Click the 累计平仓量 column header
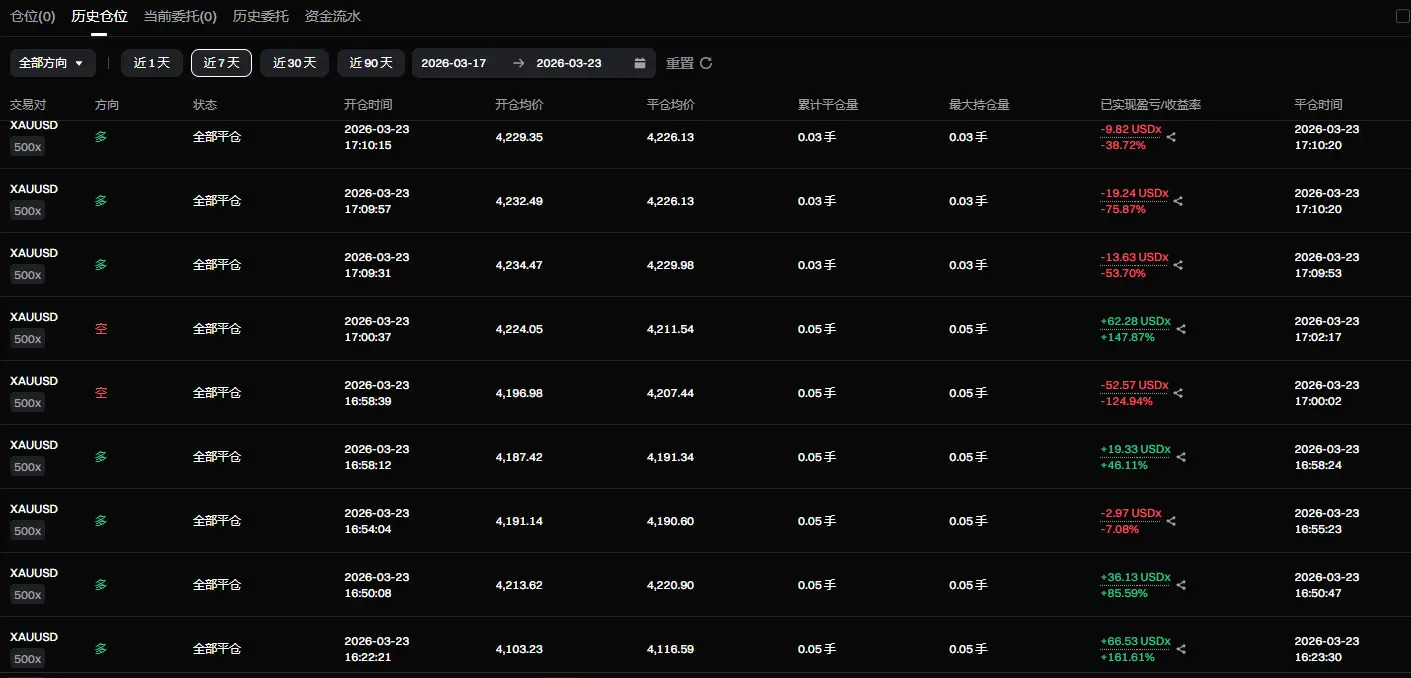The image size is (1411, 678). click(828, 105)
